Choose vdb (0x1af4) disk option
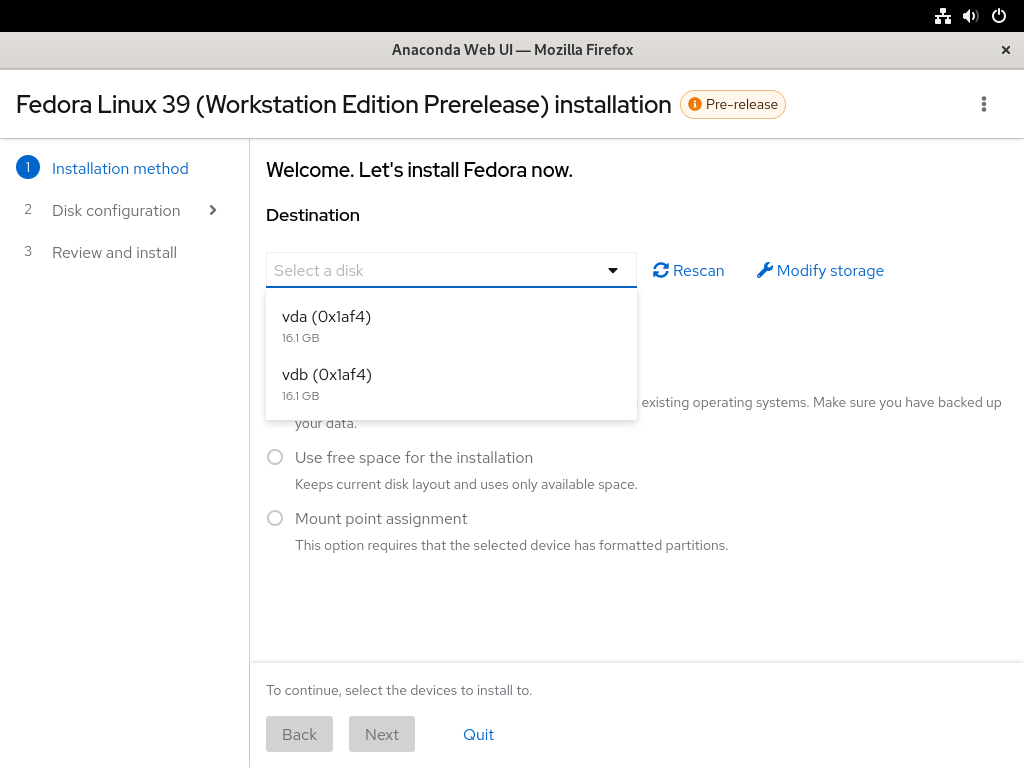Viewport: 1024px width, 768px height. point(451,384)
